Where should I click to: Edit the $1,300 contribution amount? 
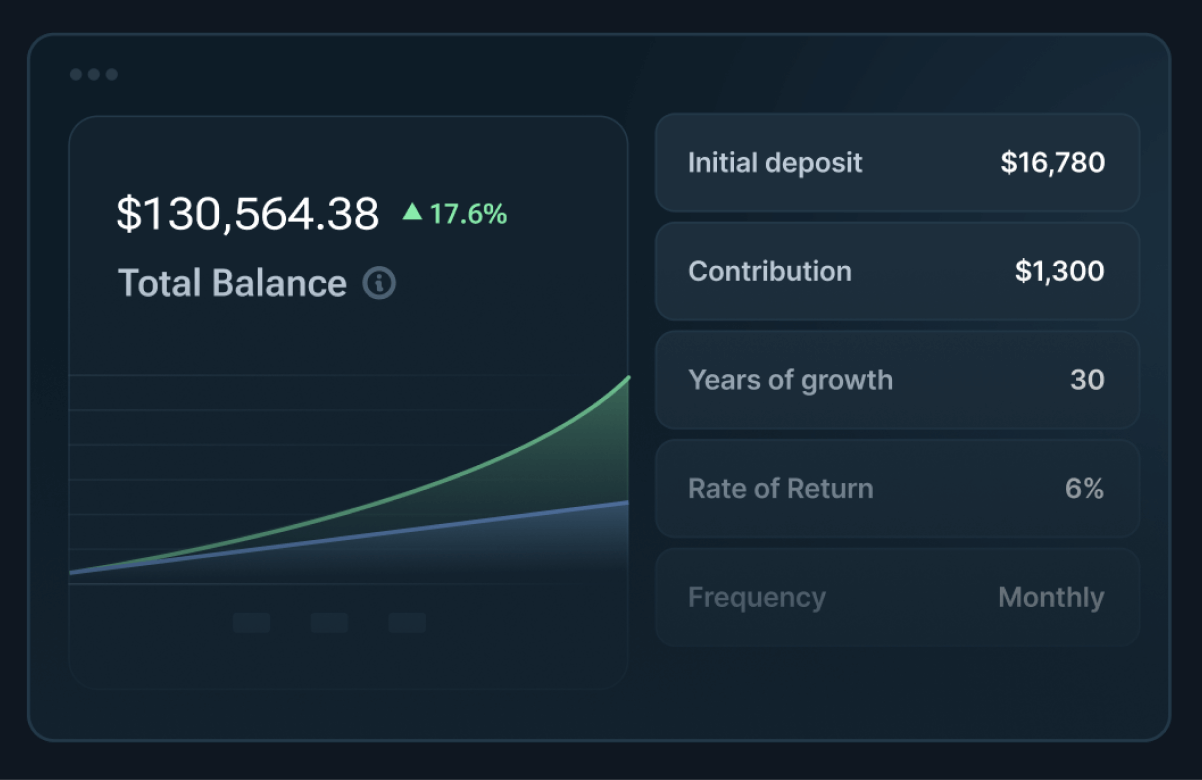tap(1059, 271)
